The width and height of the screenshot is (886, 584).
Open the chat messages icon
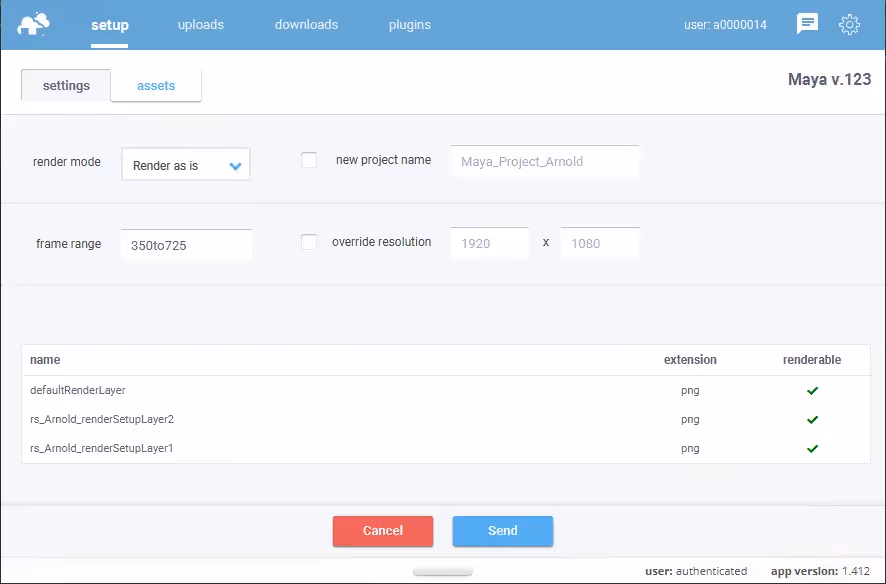point(807,24)
